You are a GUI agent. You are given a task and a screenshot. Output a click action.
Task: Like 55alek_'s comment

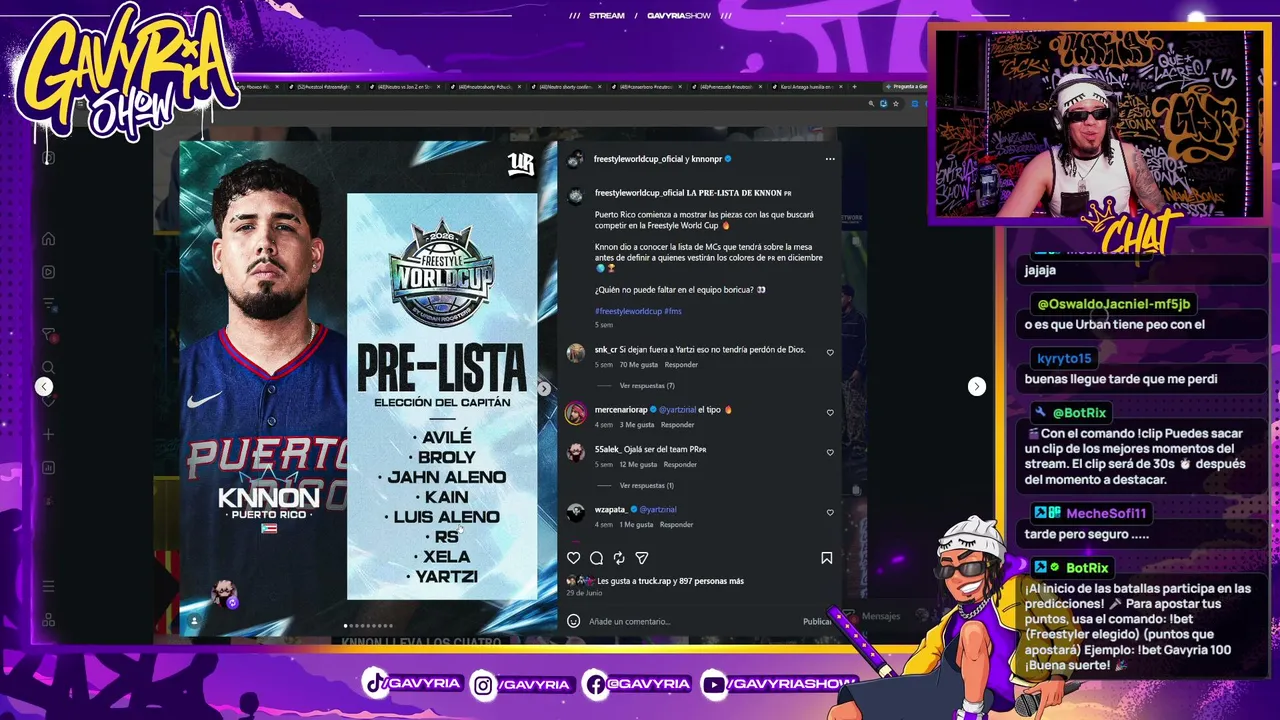point(830,452)
